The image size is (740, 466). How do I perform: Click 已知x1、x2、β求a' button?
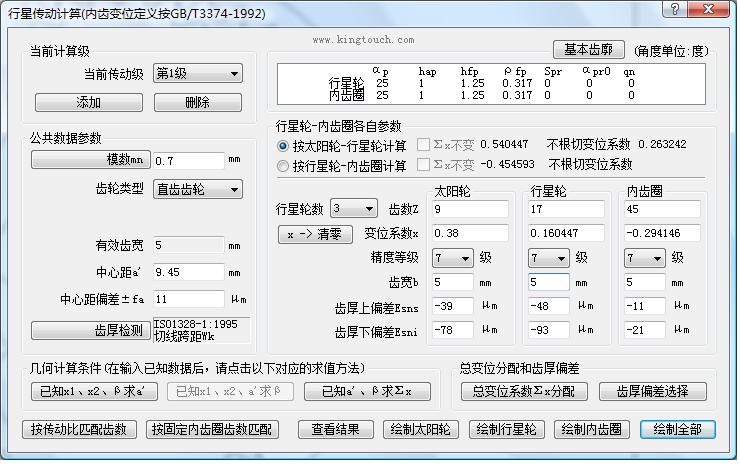pyautogui.click(x=94, y=391)
